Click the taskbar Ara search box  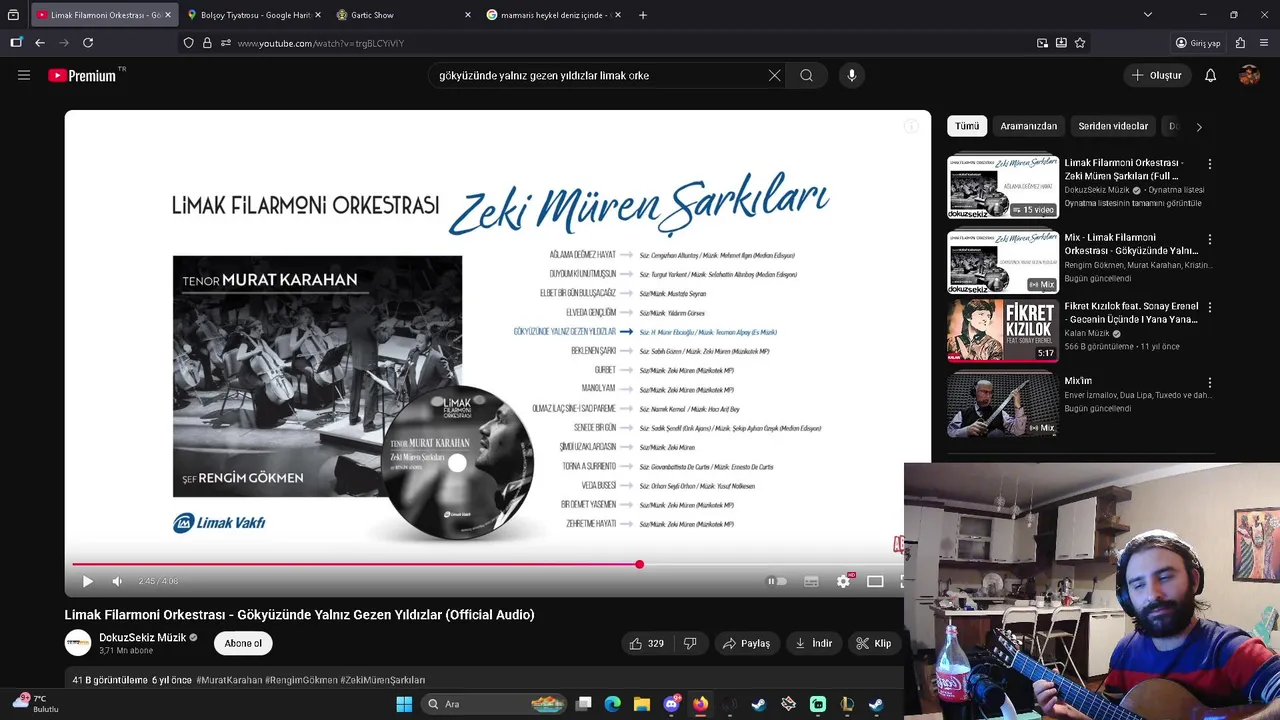point(495,704)
